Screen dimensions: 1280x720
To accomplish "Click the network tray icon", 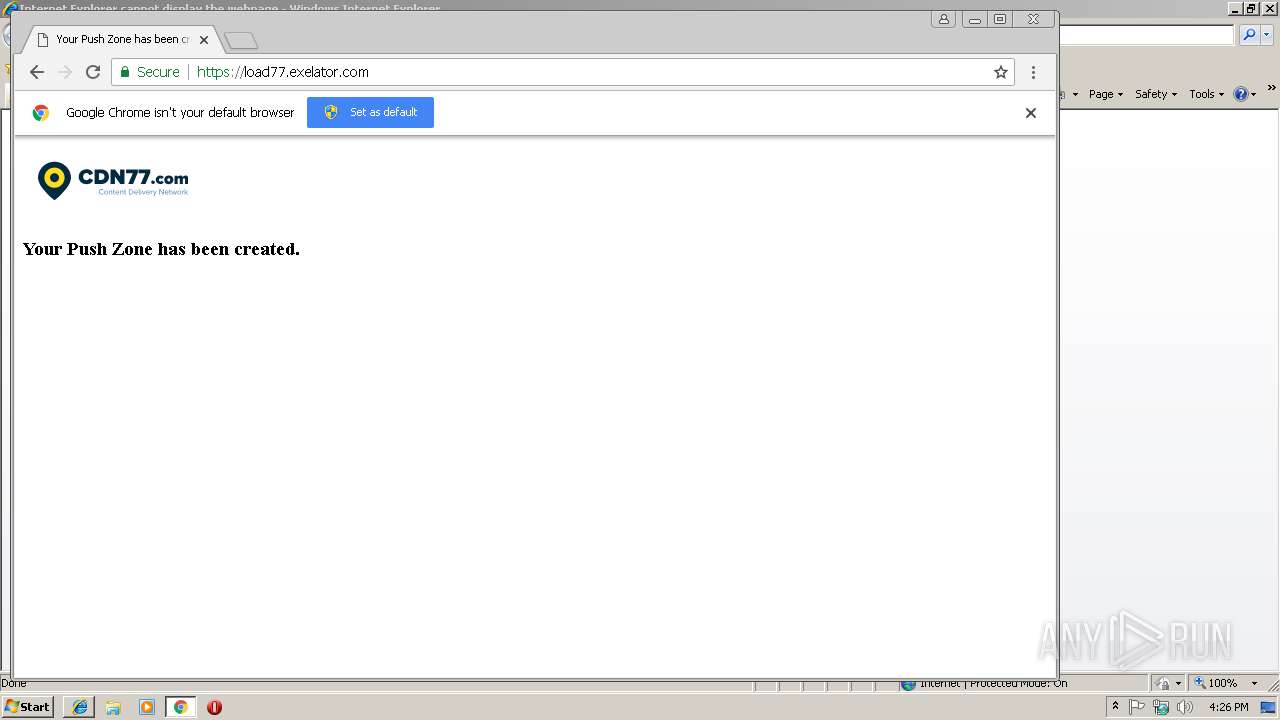I will 1161,707.
